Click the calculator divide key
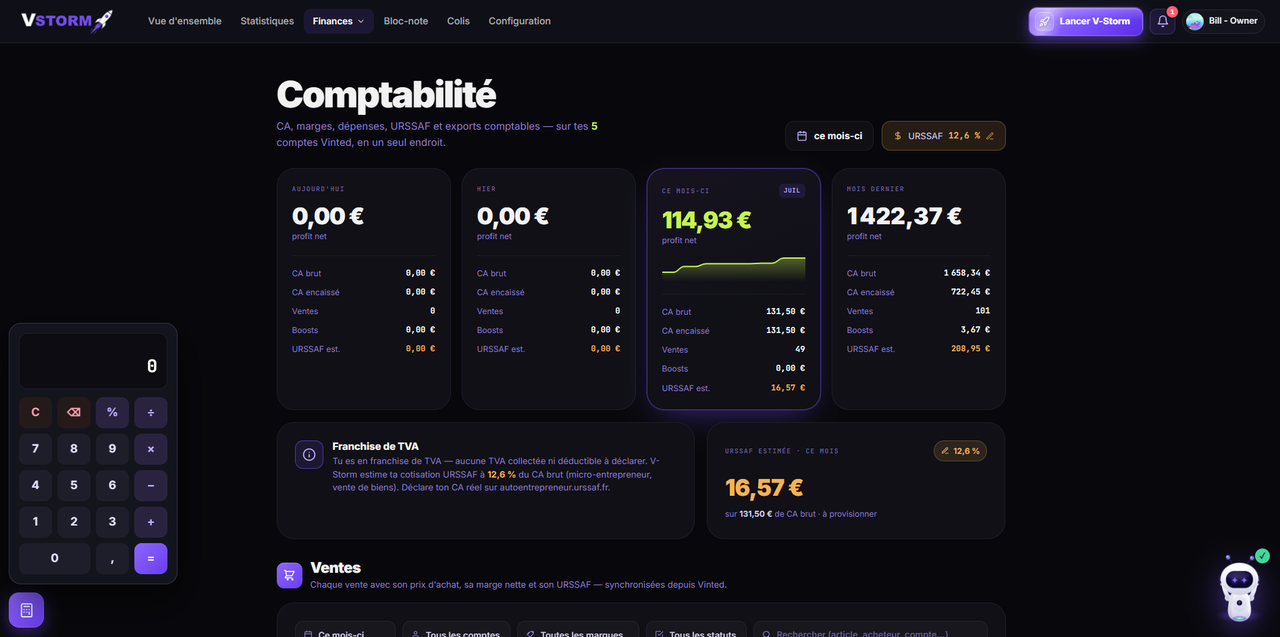Screen dimensions: 1280x637 pos(151,412)
